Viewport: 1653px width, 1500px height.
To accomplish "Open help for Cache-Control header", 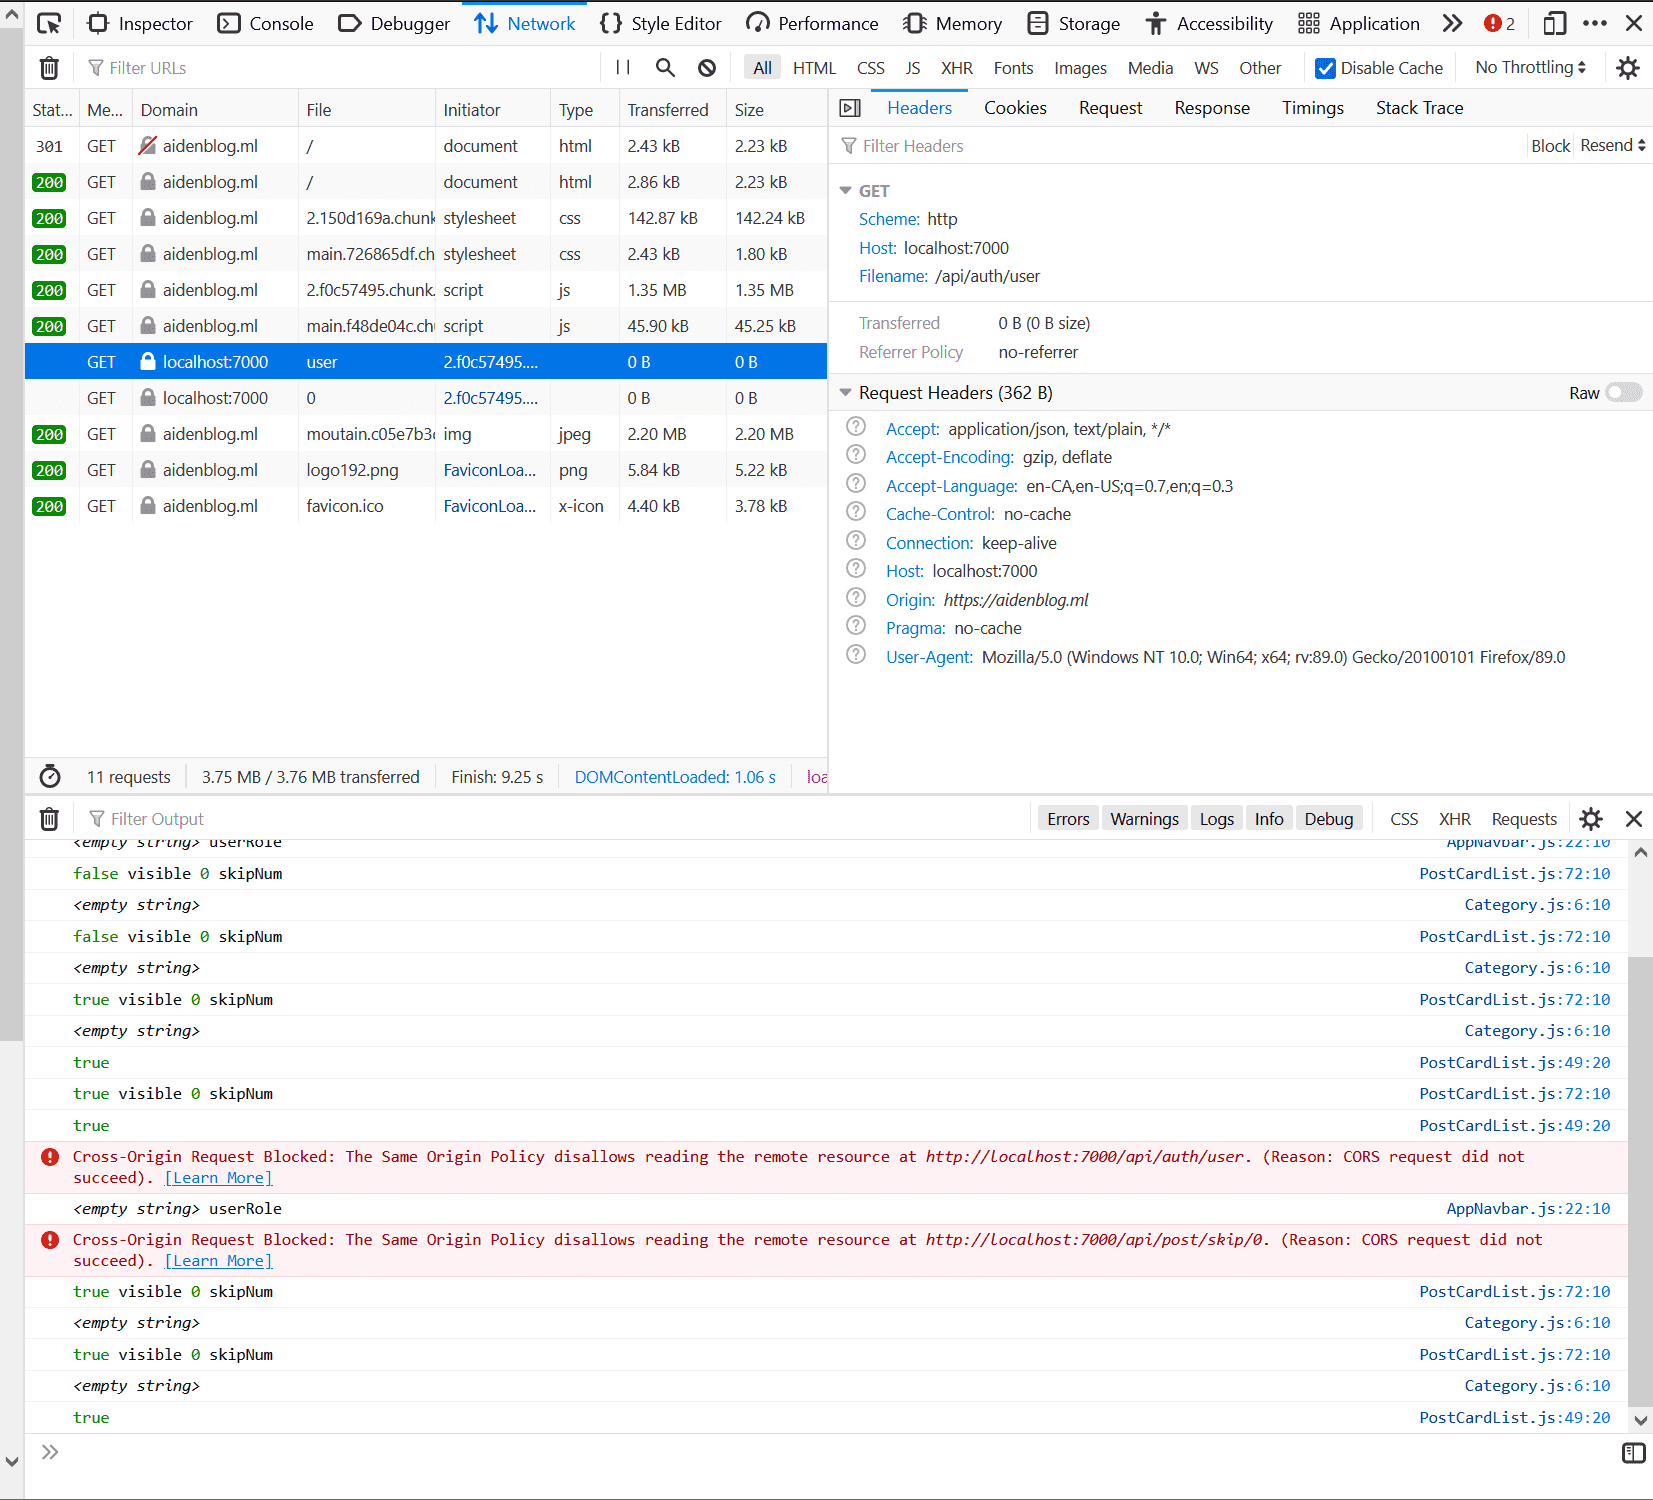I will click(x=856, y=512).
